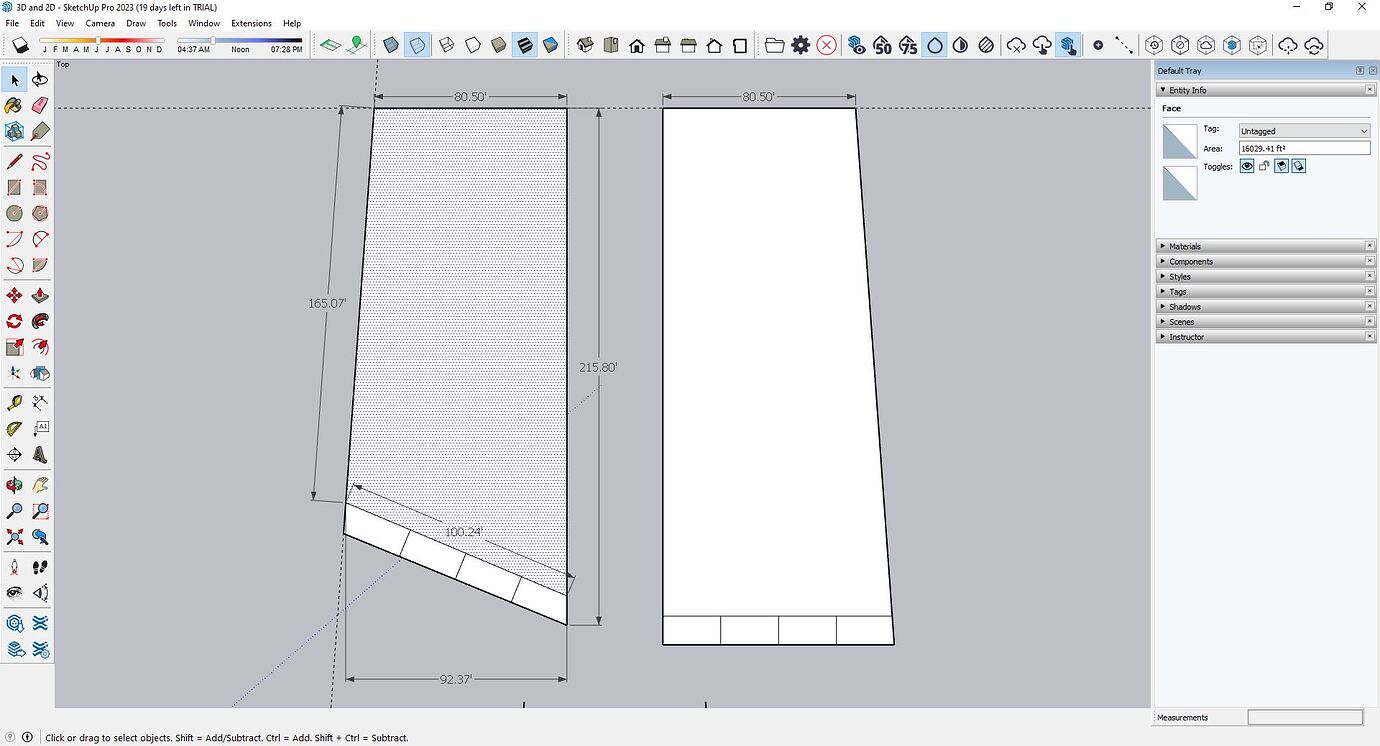Viewport: 1380px width, 746px height.
Task: Open the Untagged tag dropdown
Action: [x=1303, y=130]
